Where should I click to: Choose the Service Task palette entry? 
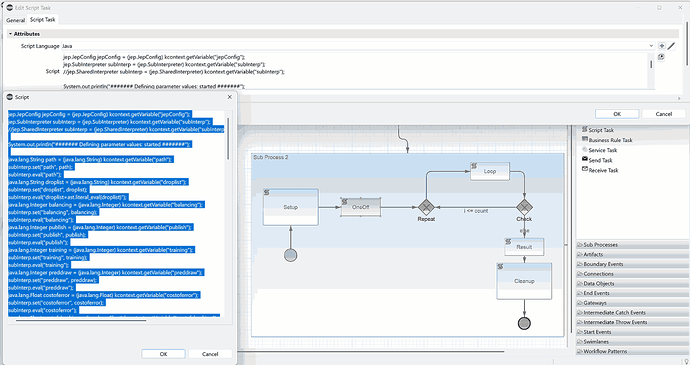599,150
